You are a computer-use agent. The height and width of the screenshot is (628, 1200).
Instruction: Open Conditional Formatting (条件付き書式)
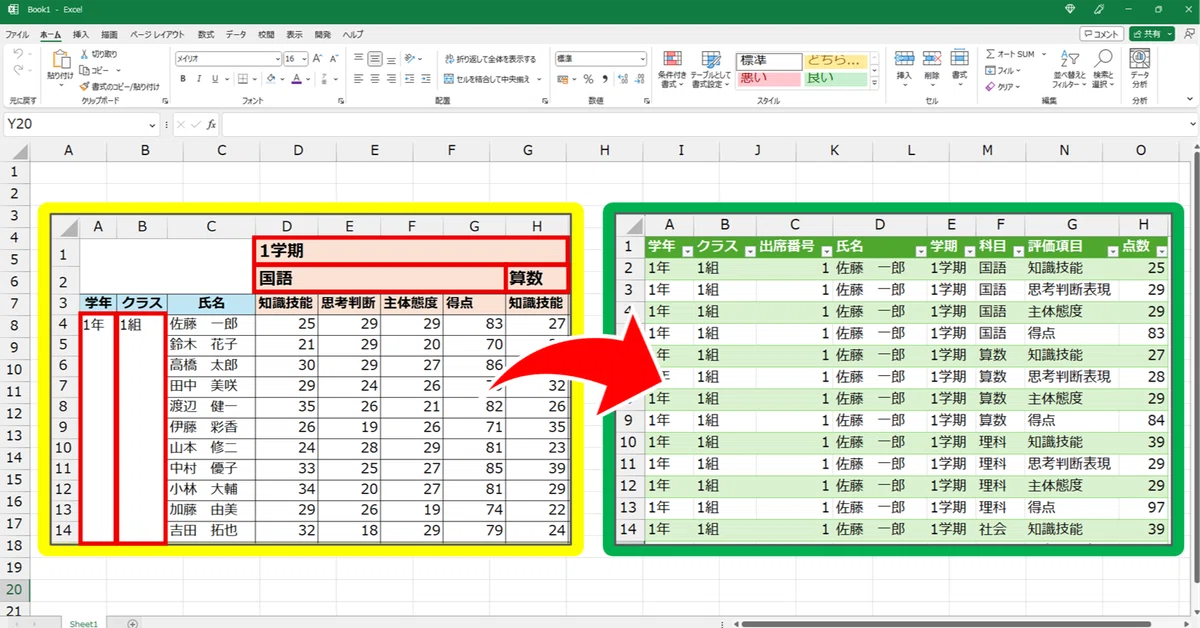672,68
